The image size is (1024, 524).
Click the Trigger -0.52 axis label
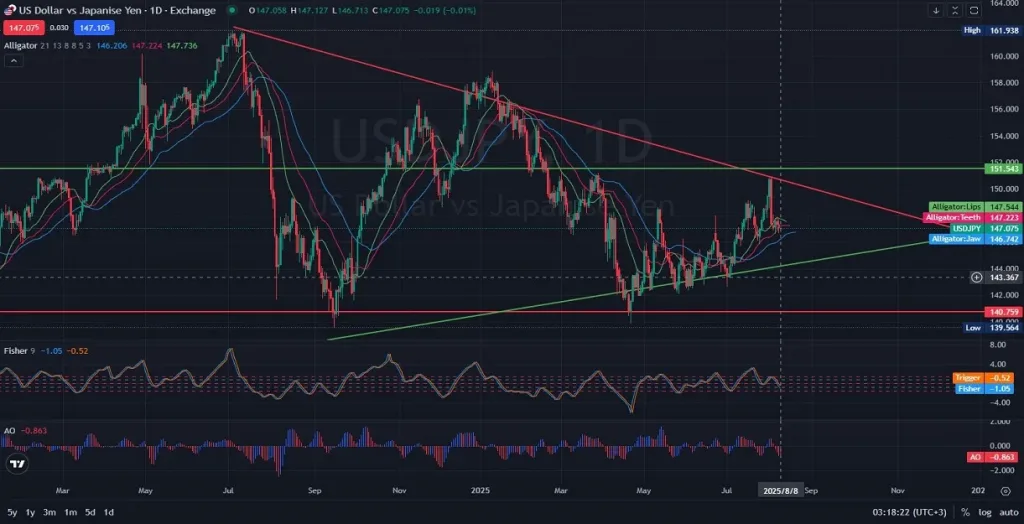tap(985, 378)
